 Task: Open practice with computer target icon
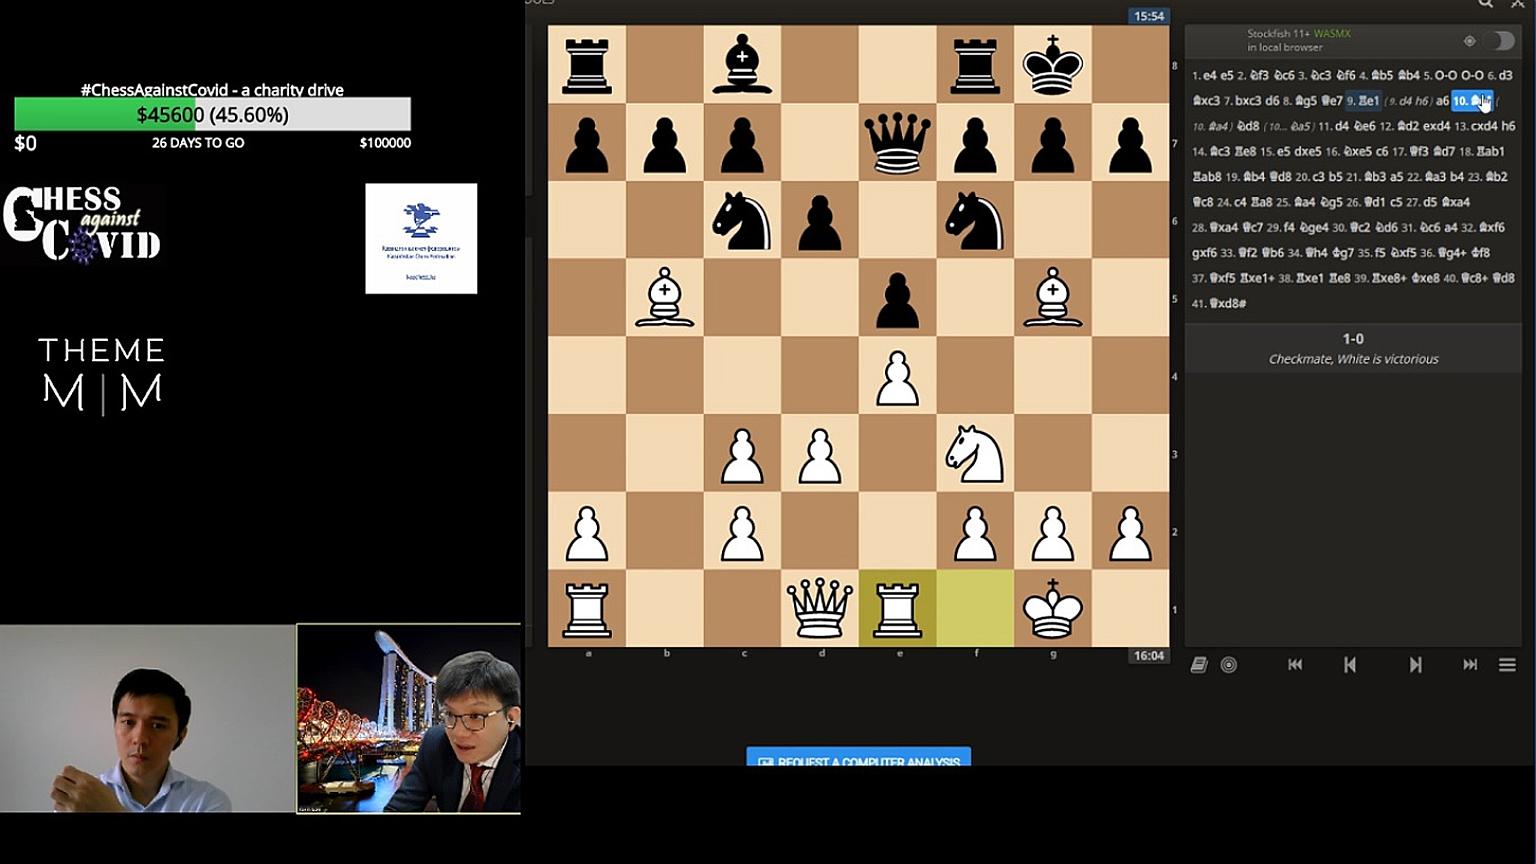[x=1229, y=665]
